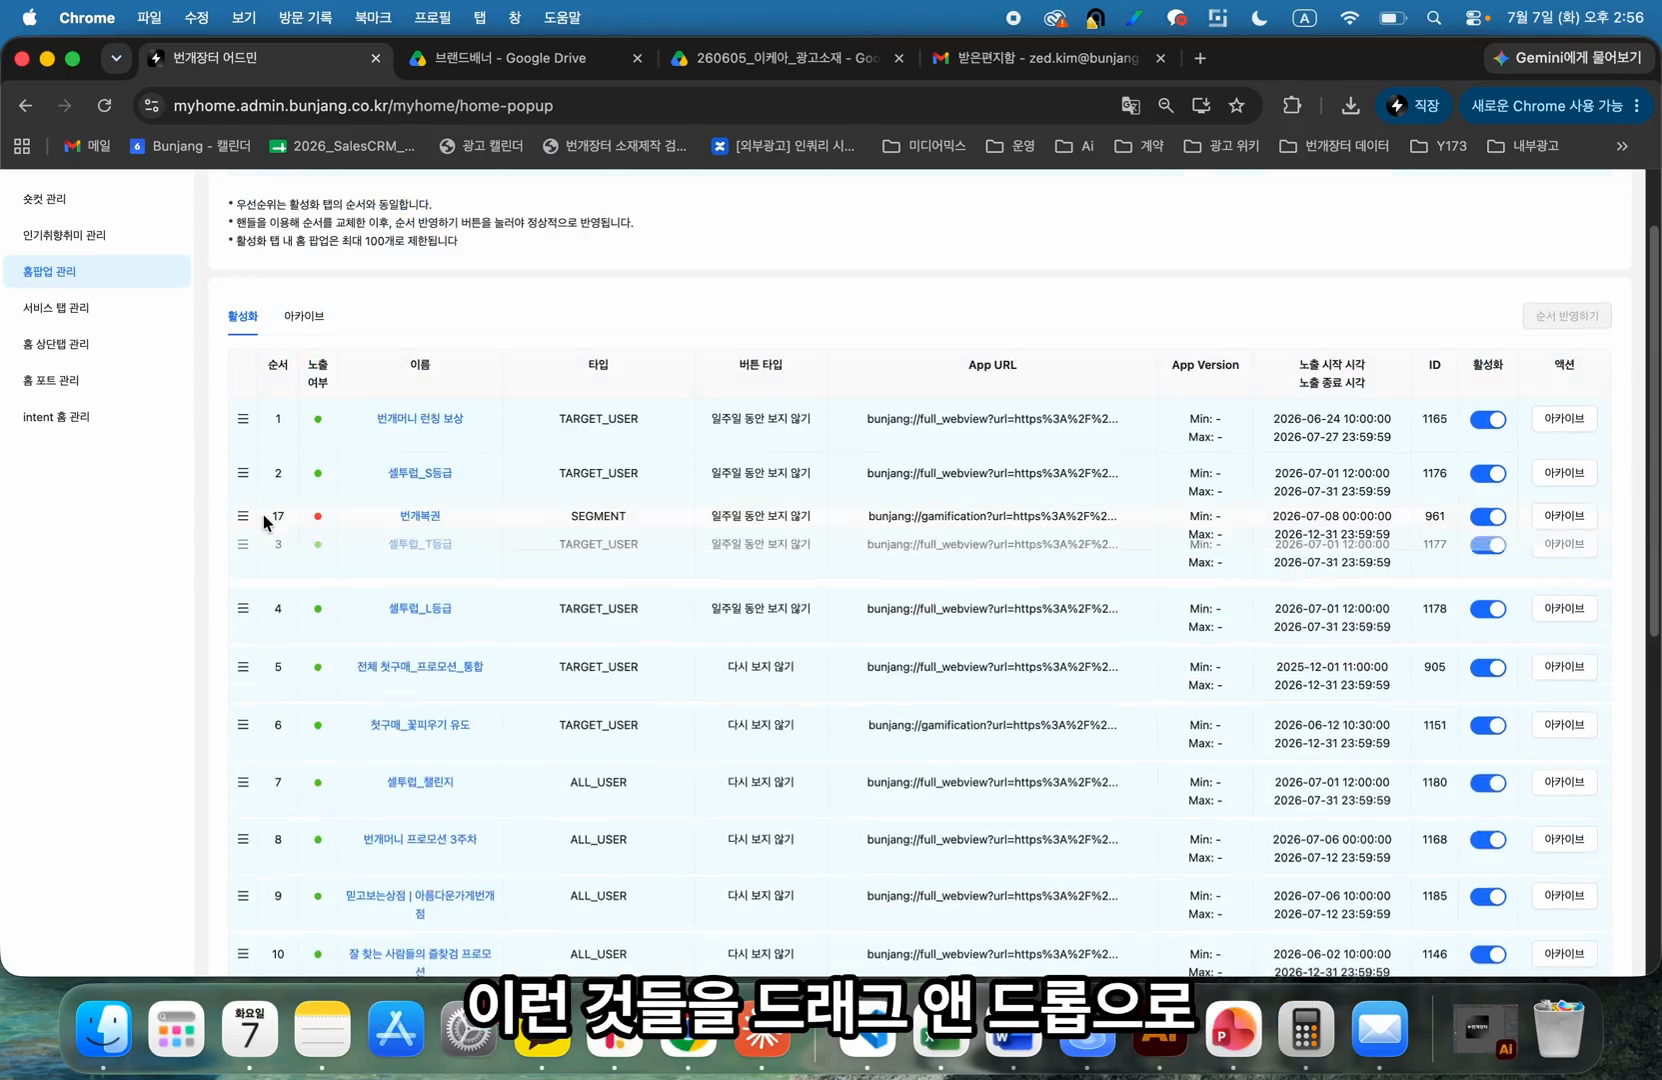This screenshot has width=1662, height=1080.
Task: Open Launchpad from the dock
Action: tap(177, 1028)
